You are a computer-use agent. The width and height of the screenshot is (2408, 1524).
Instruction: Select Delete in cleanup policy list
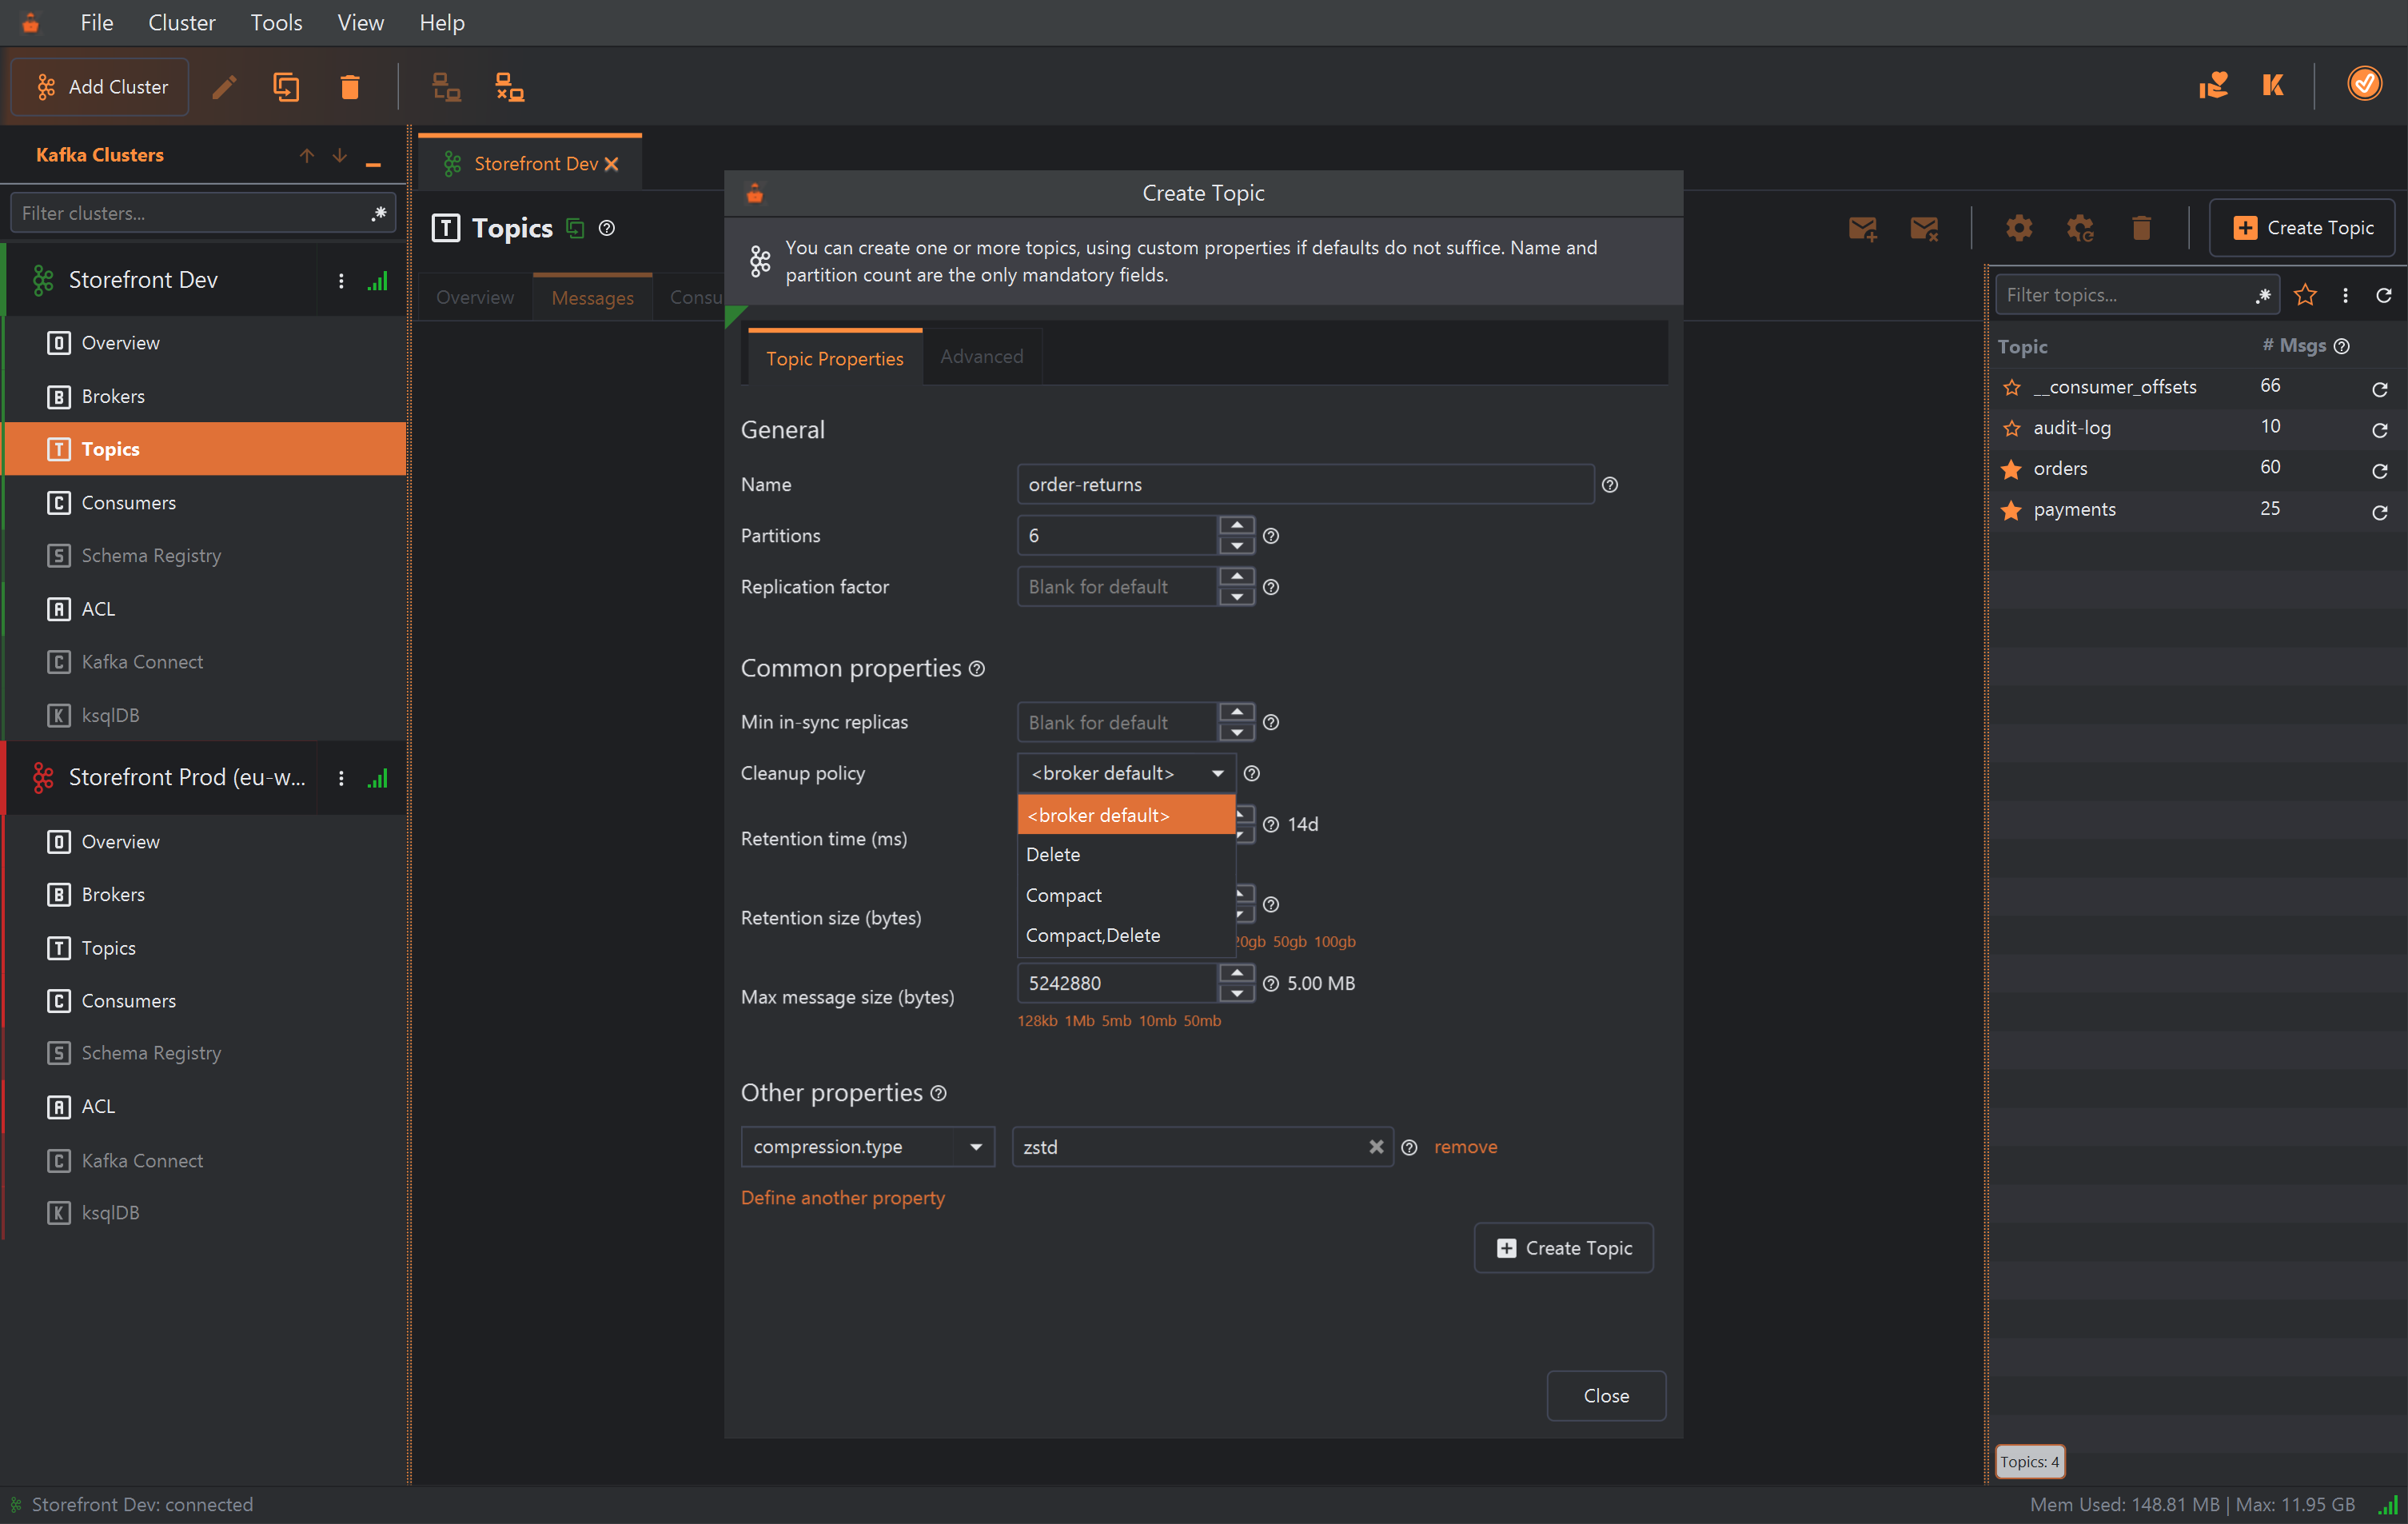1126,855
